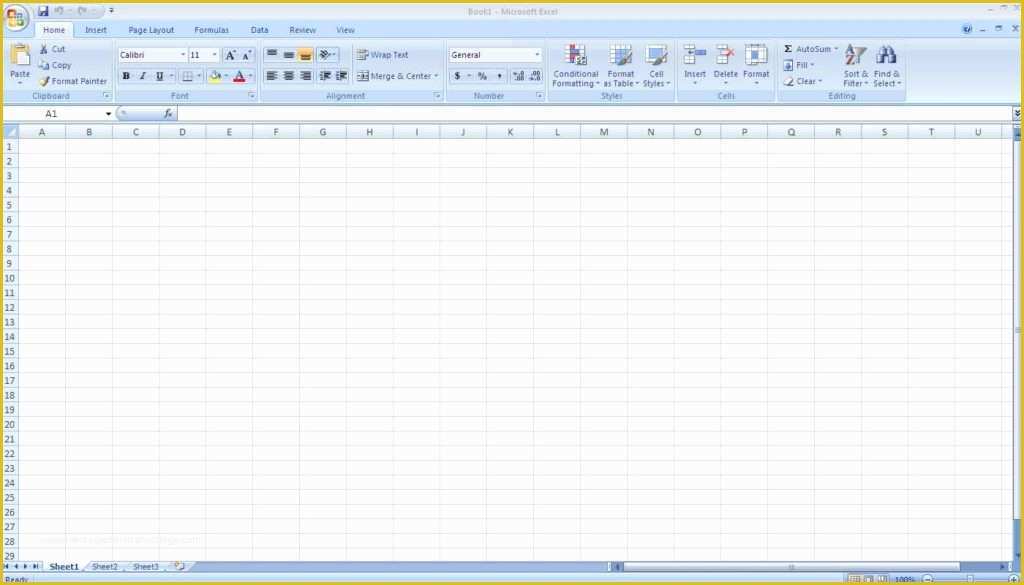Expand the AutoSum dropdown arrow

836,49
